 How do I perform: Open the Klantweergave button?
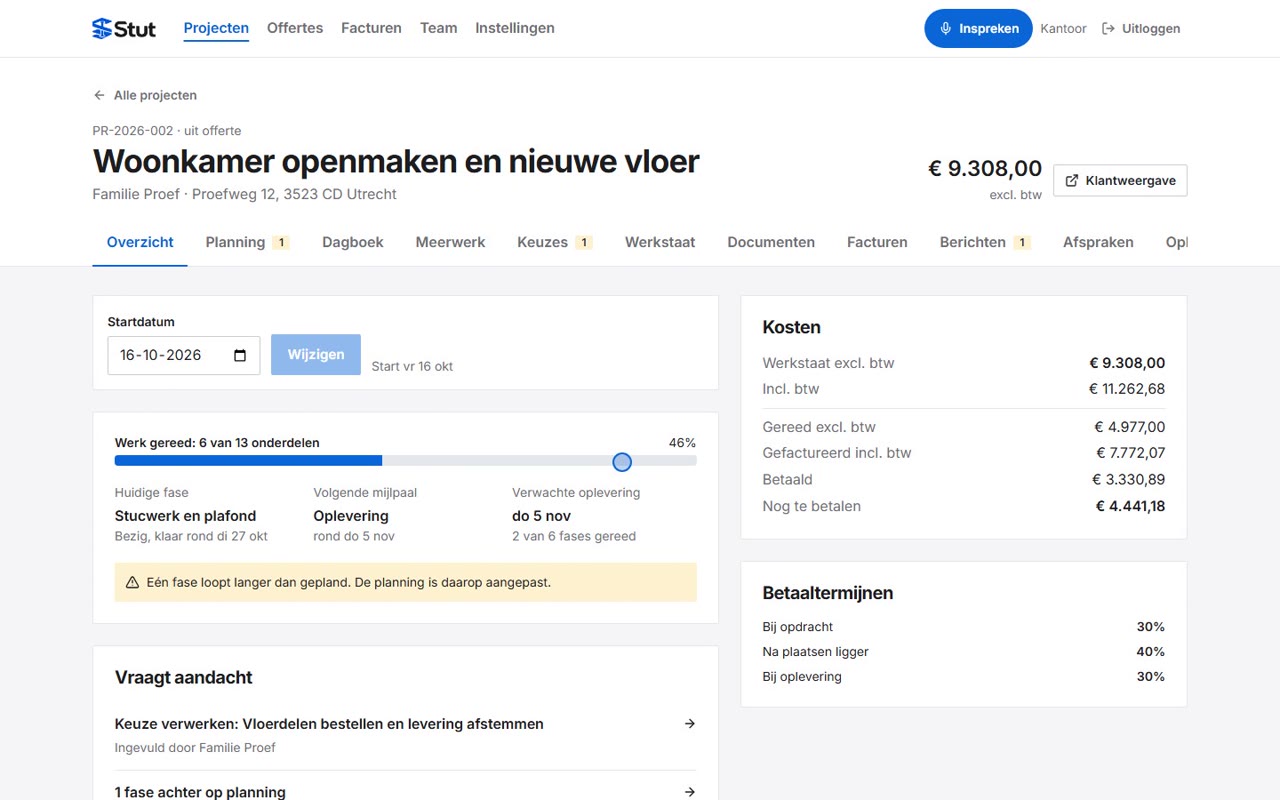1120,181
